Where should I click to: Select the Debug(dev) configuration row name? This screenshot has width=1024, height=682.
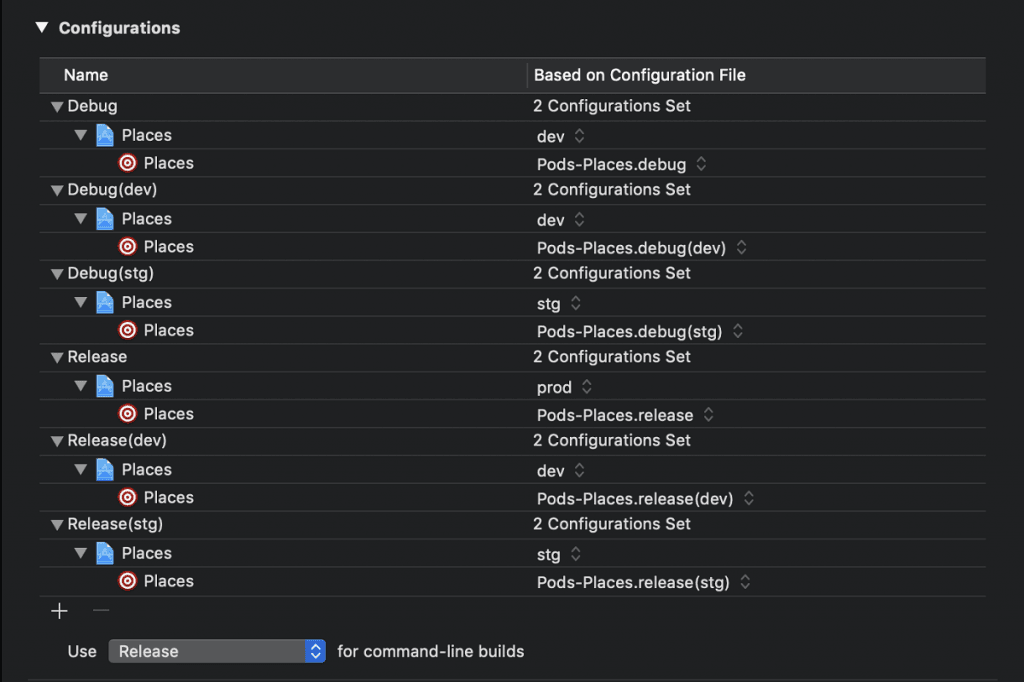click(112, 189)
